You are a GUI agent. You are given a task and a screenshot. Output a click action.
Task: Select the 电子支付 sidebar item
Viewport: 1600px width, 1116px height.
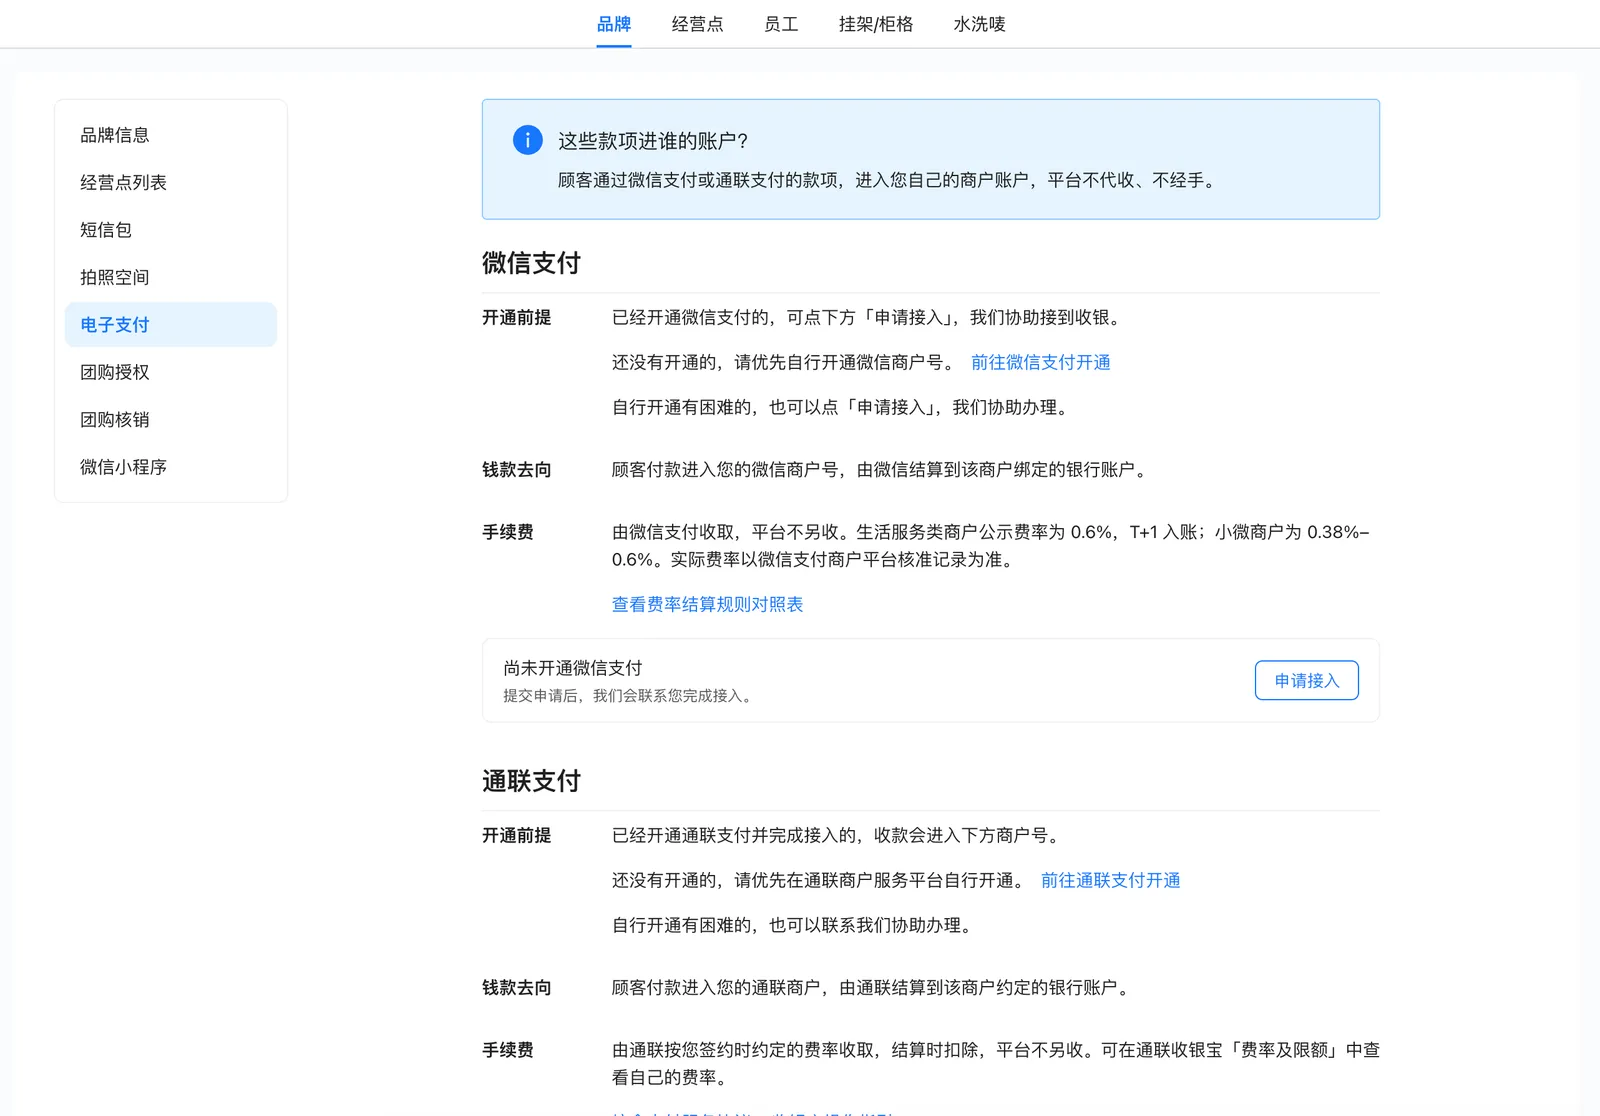tap(171, 325)
